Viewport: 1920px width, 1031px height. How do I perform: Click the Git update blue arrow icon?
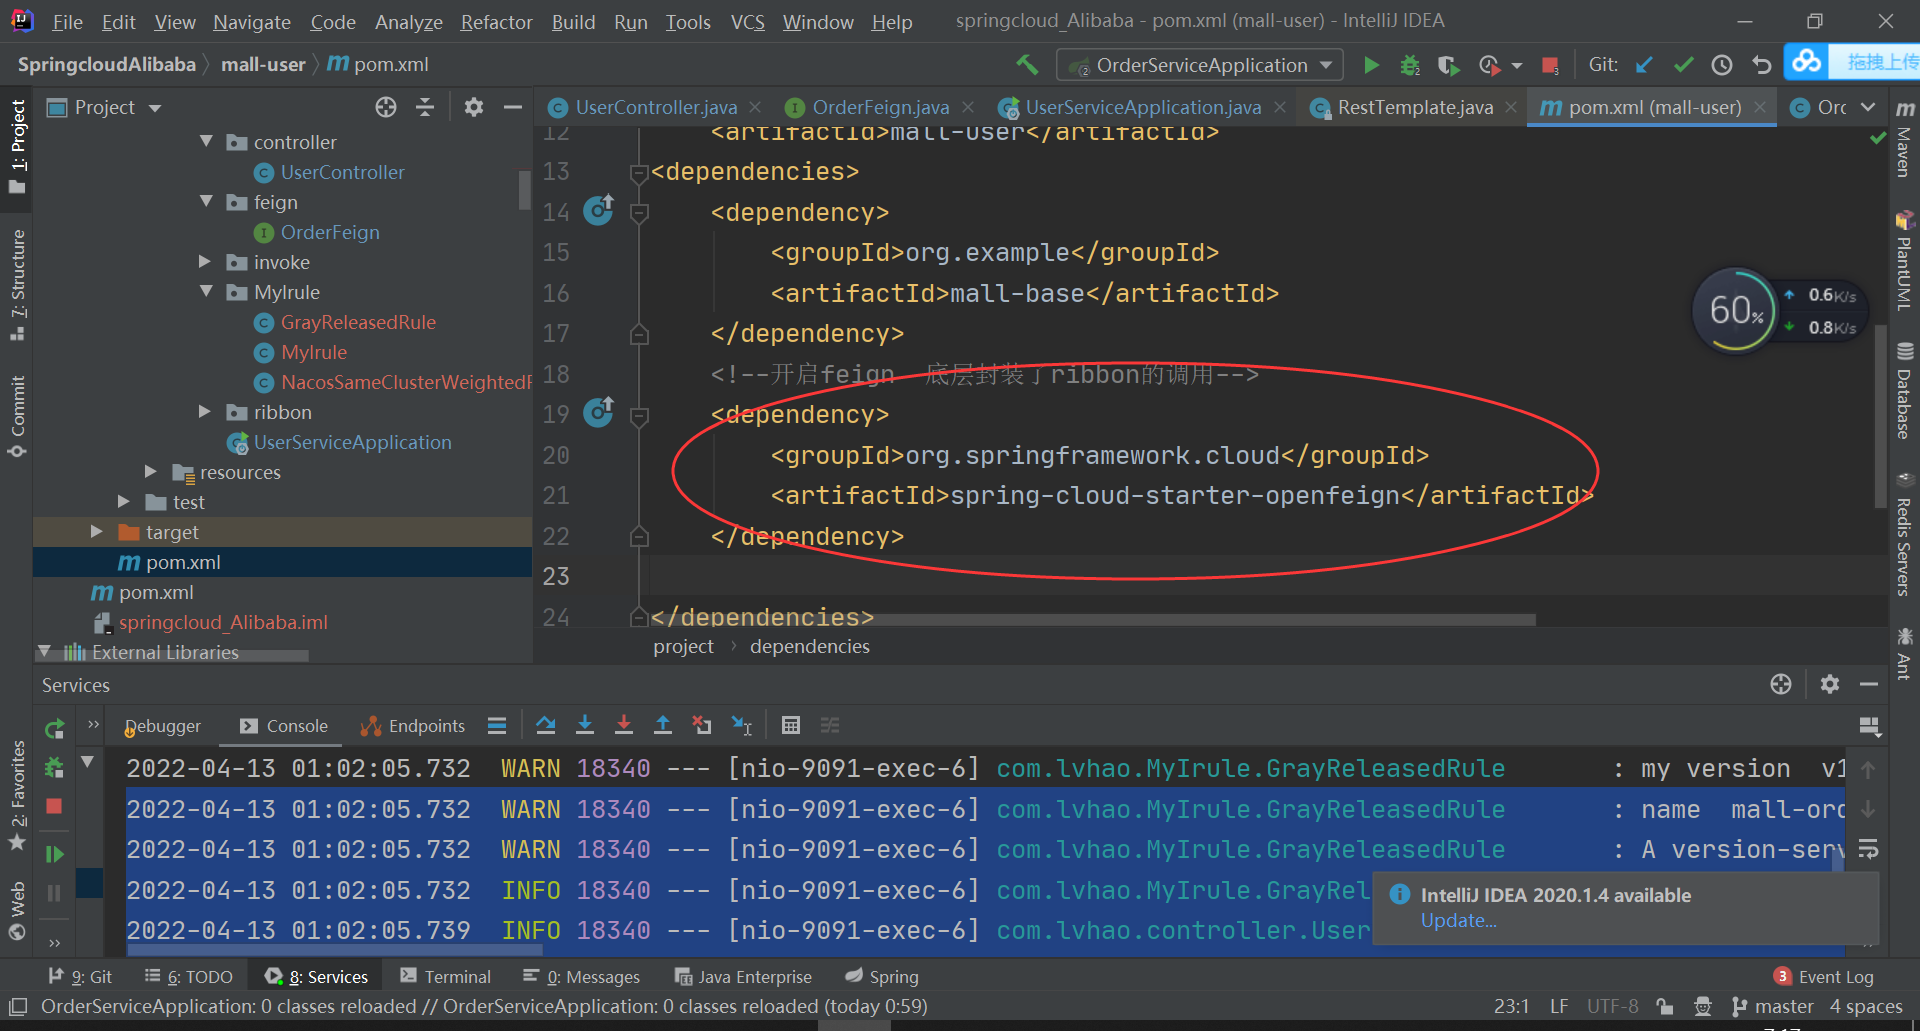[1643, 64]
